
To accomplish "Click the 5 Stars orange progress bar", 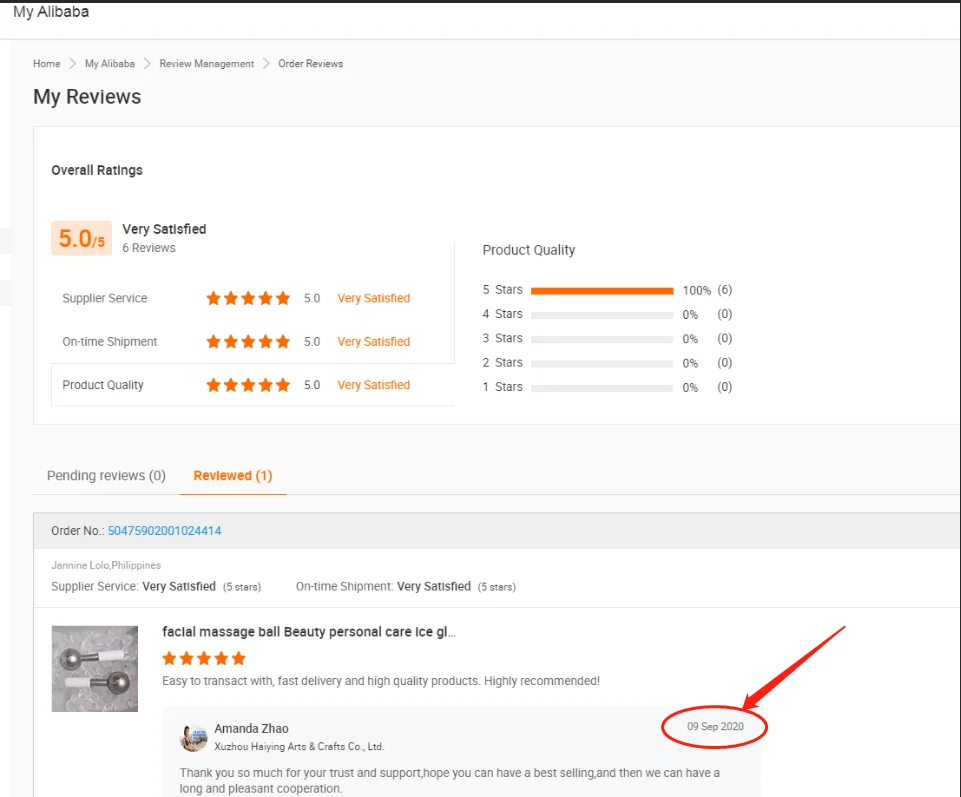I will pyautogui.click(x=602, y=291).
